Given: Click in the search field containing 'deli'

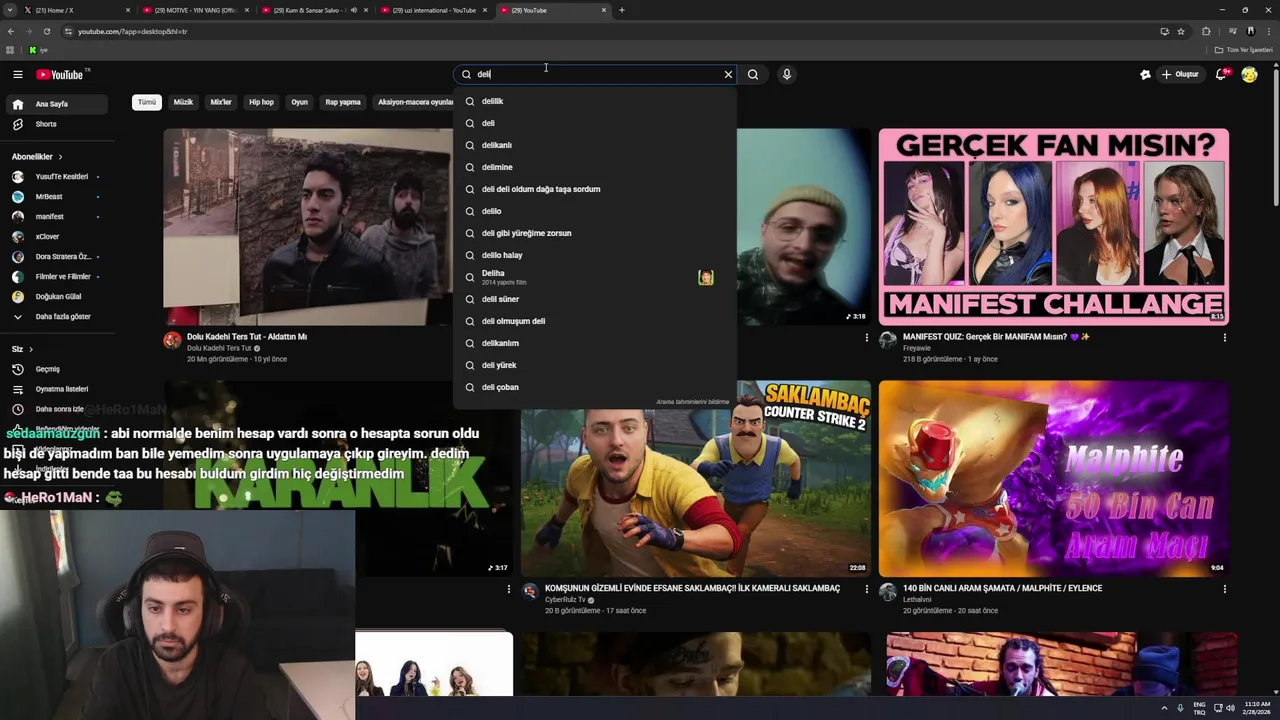Looking at the screenshot, I should (595, 74).
